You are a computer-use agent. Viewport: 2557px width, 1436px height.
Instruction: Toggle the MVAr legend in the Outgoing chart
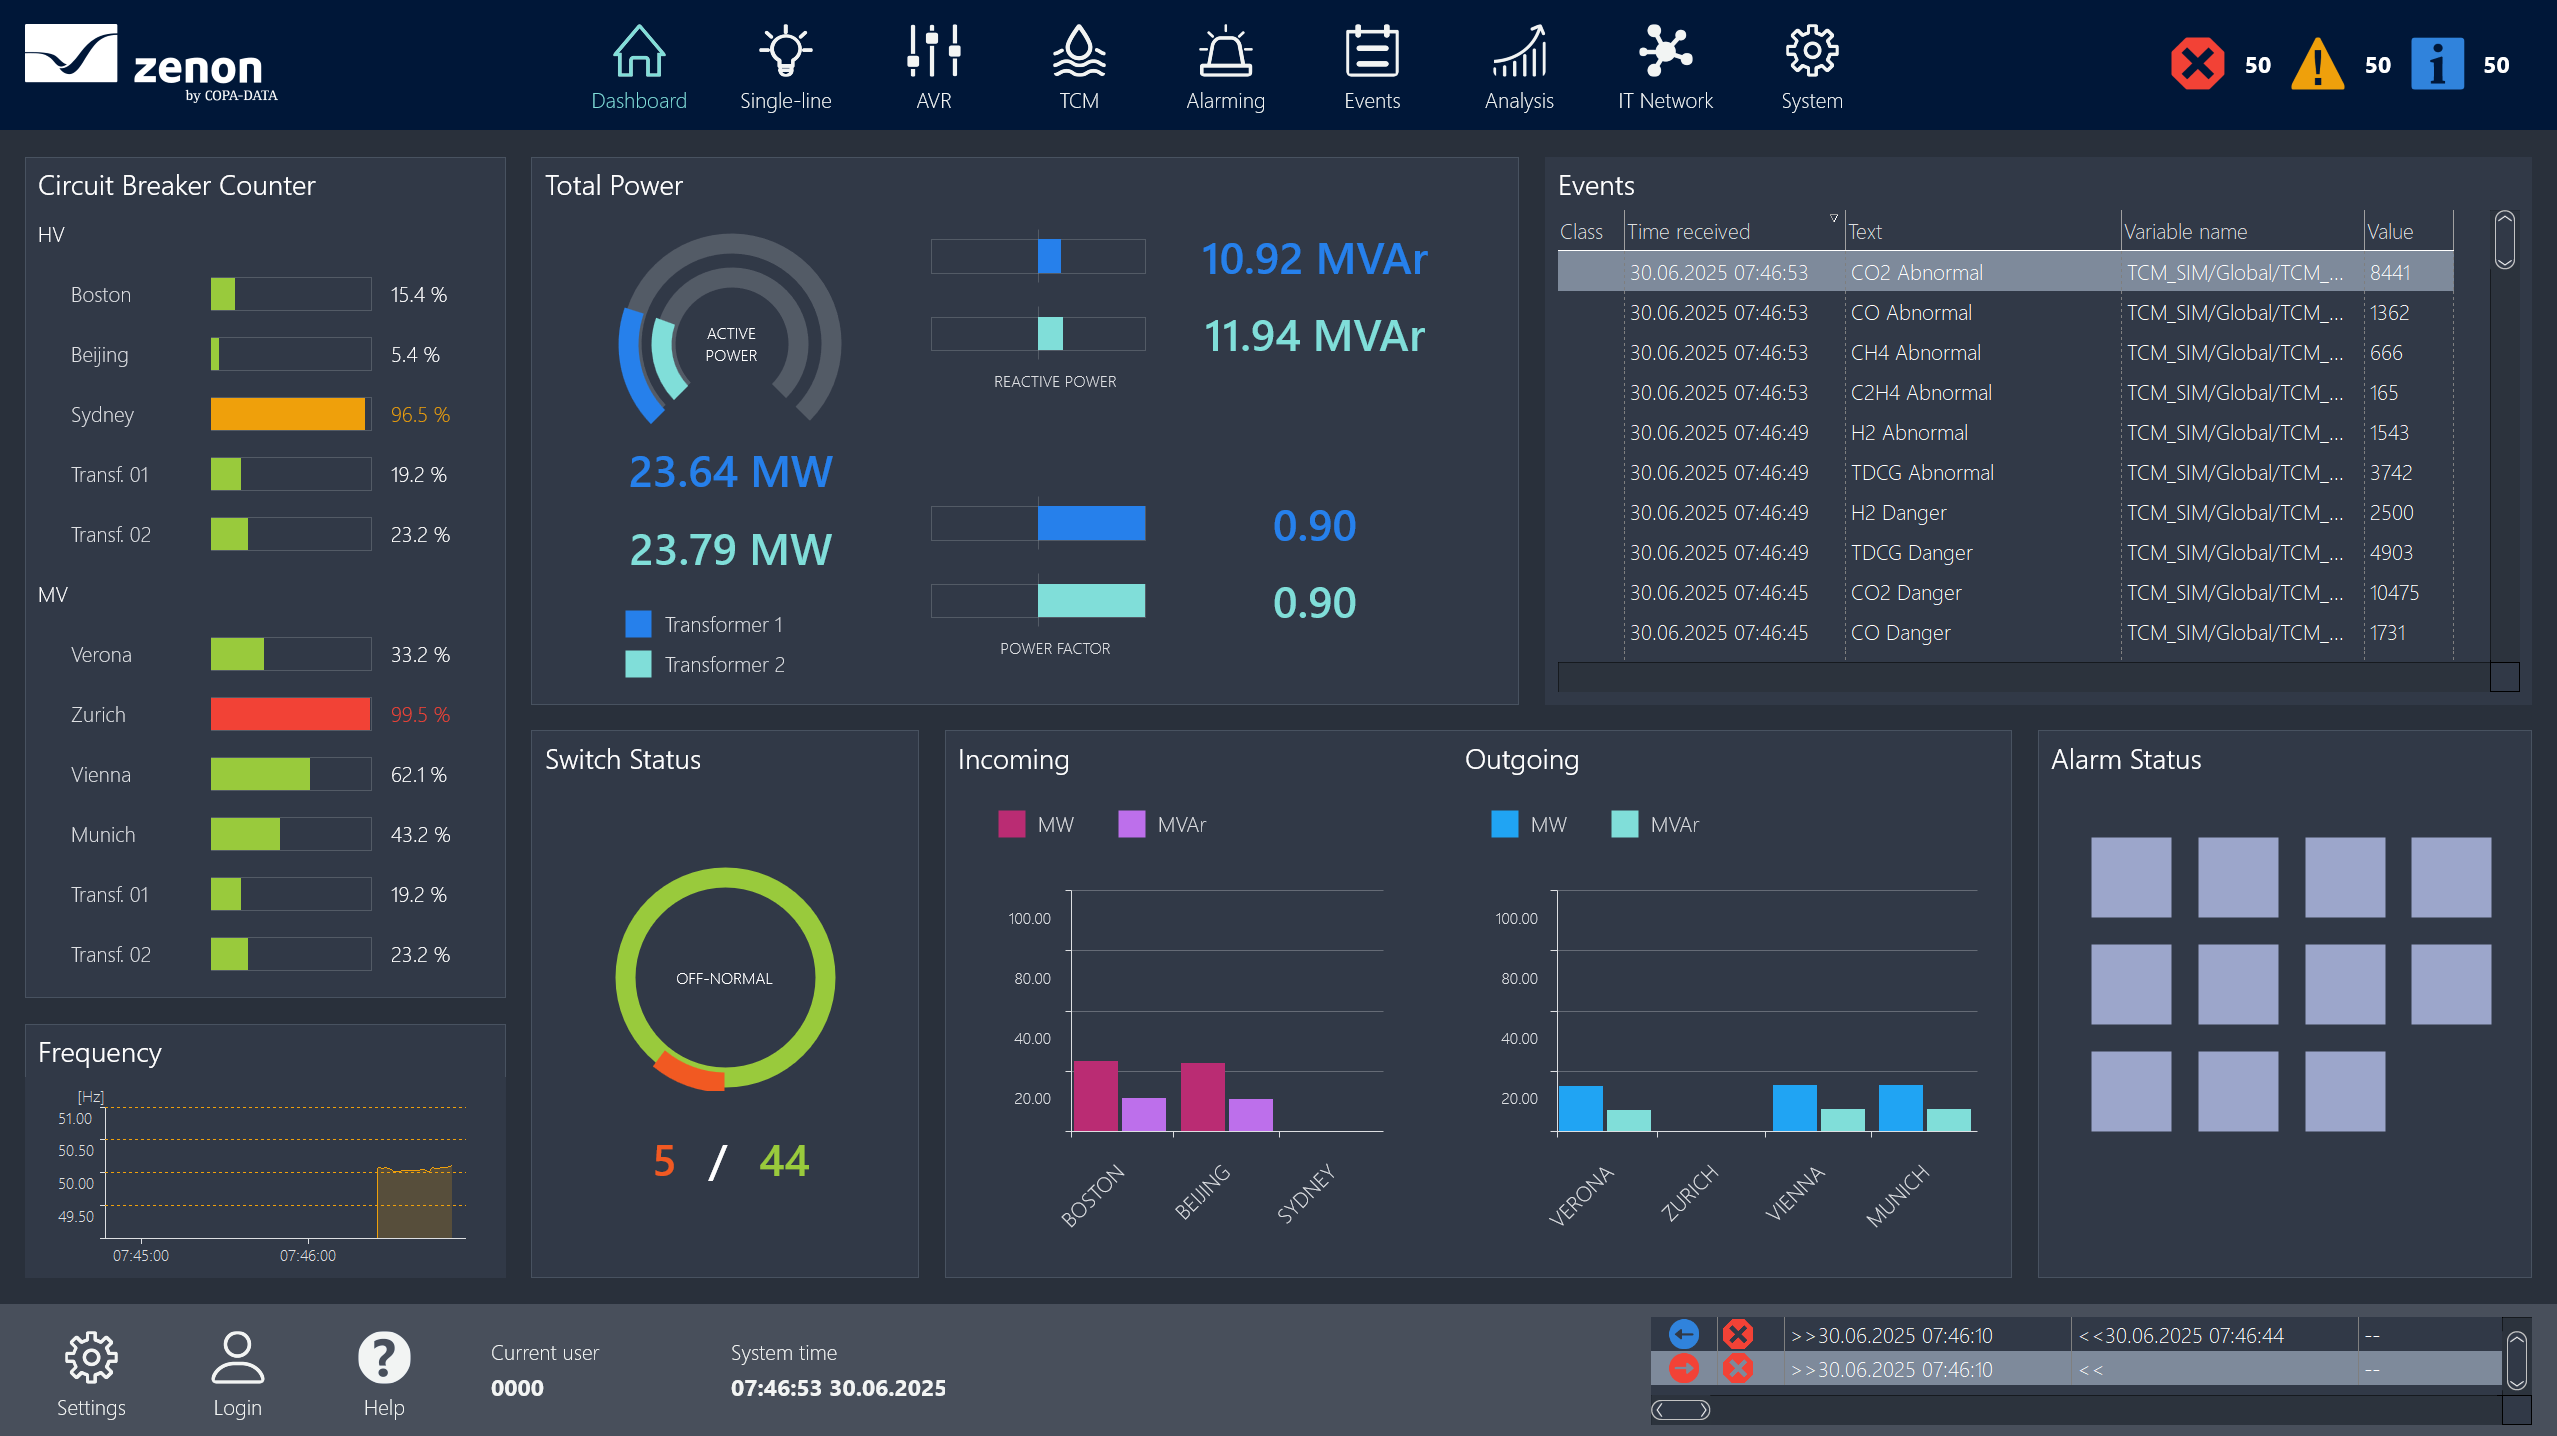click(1623, 824)
